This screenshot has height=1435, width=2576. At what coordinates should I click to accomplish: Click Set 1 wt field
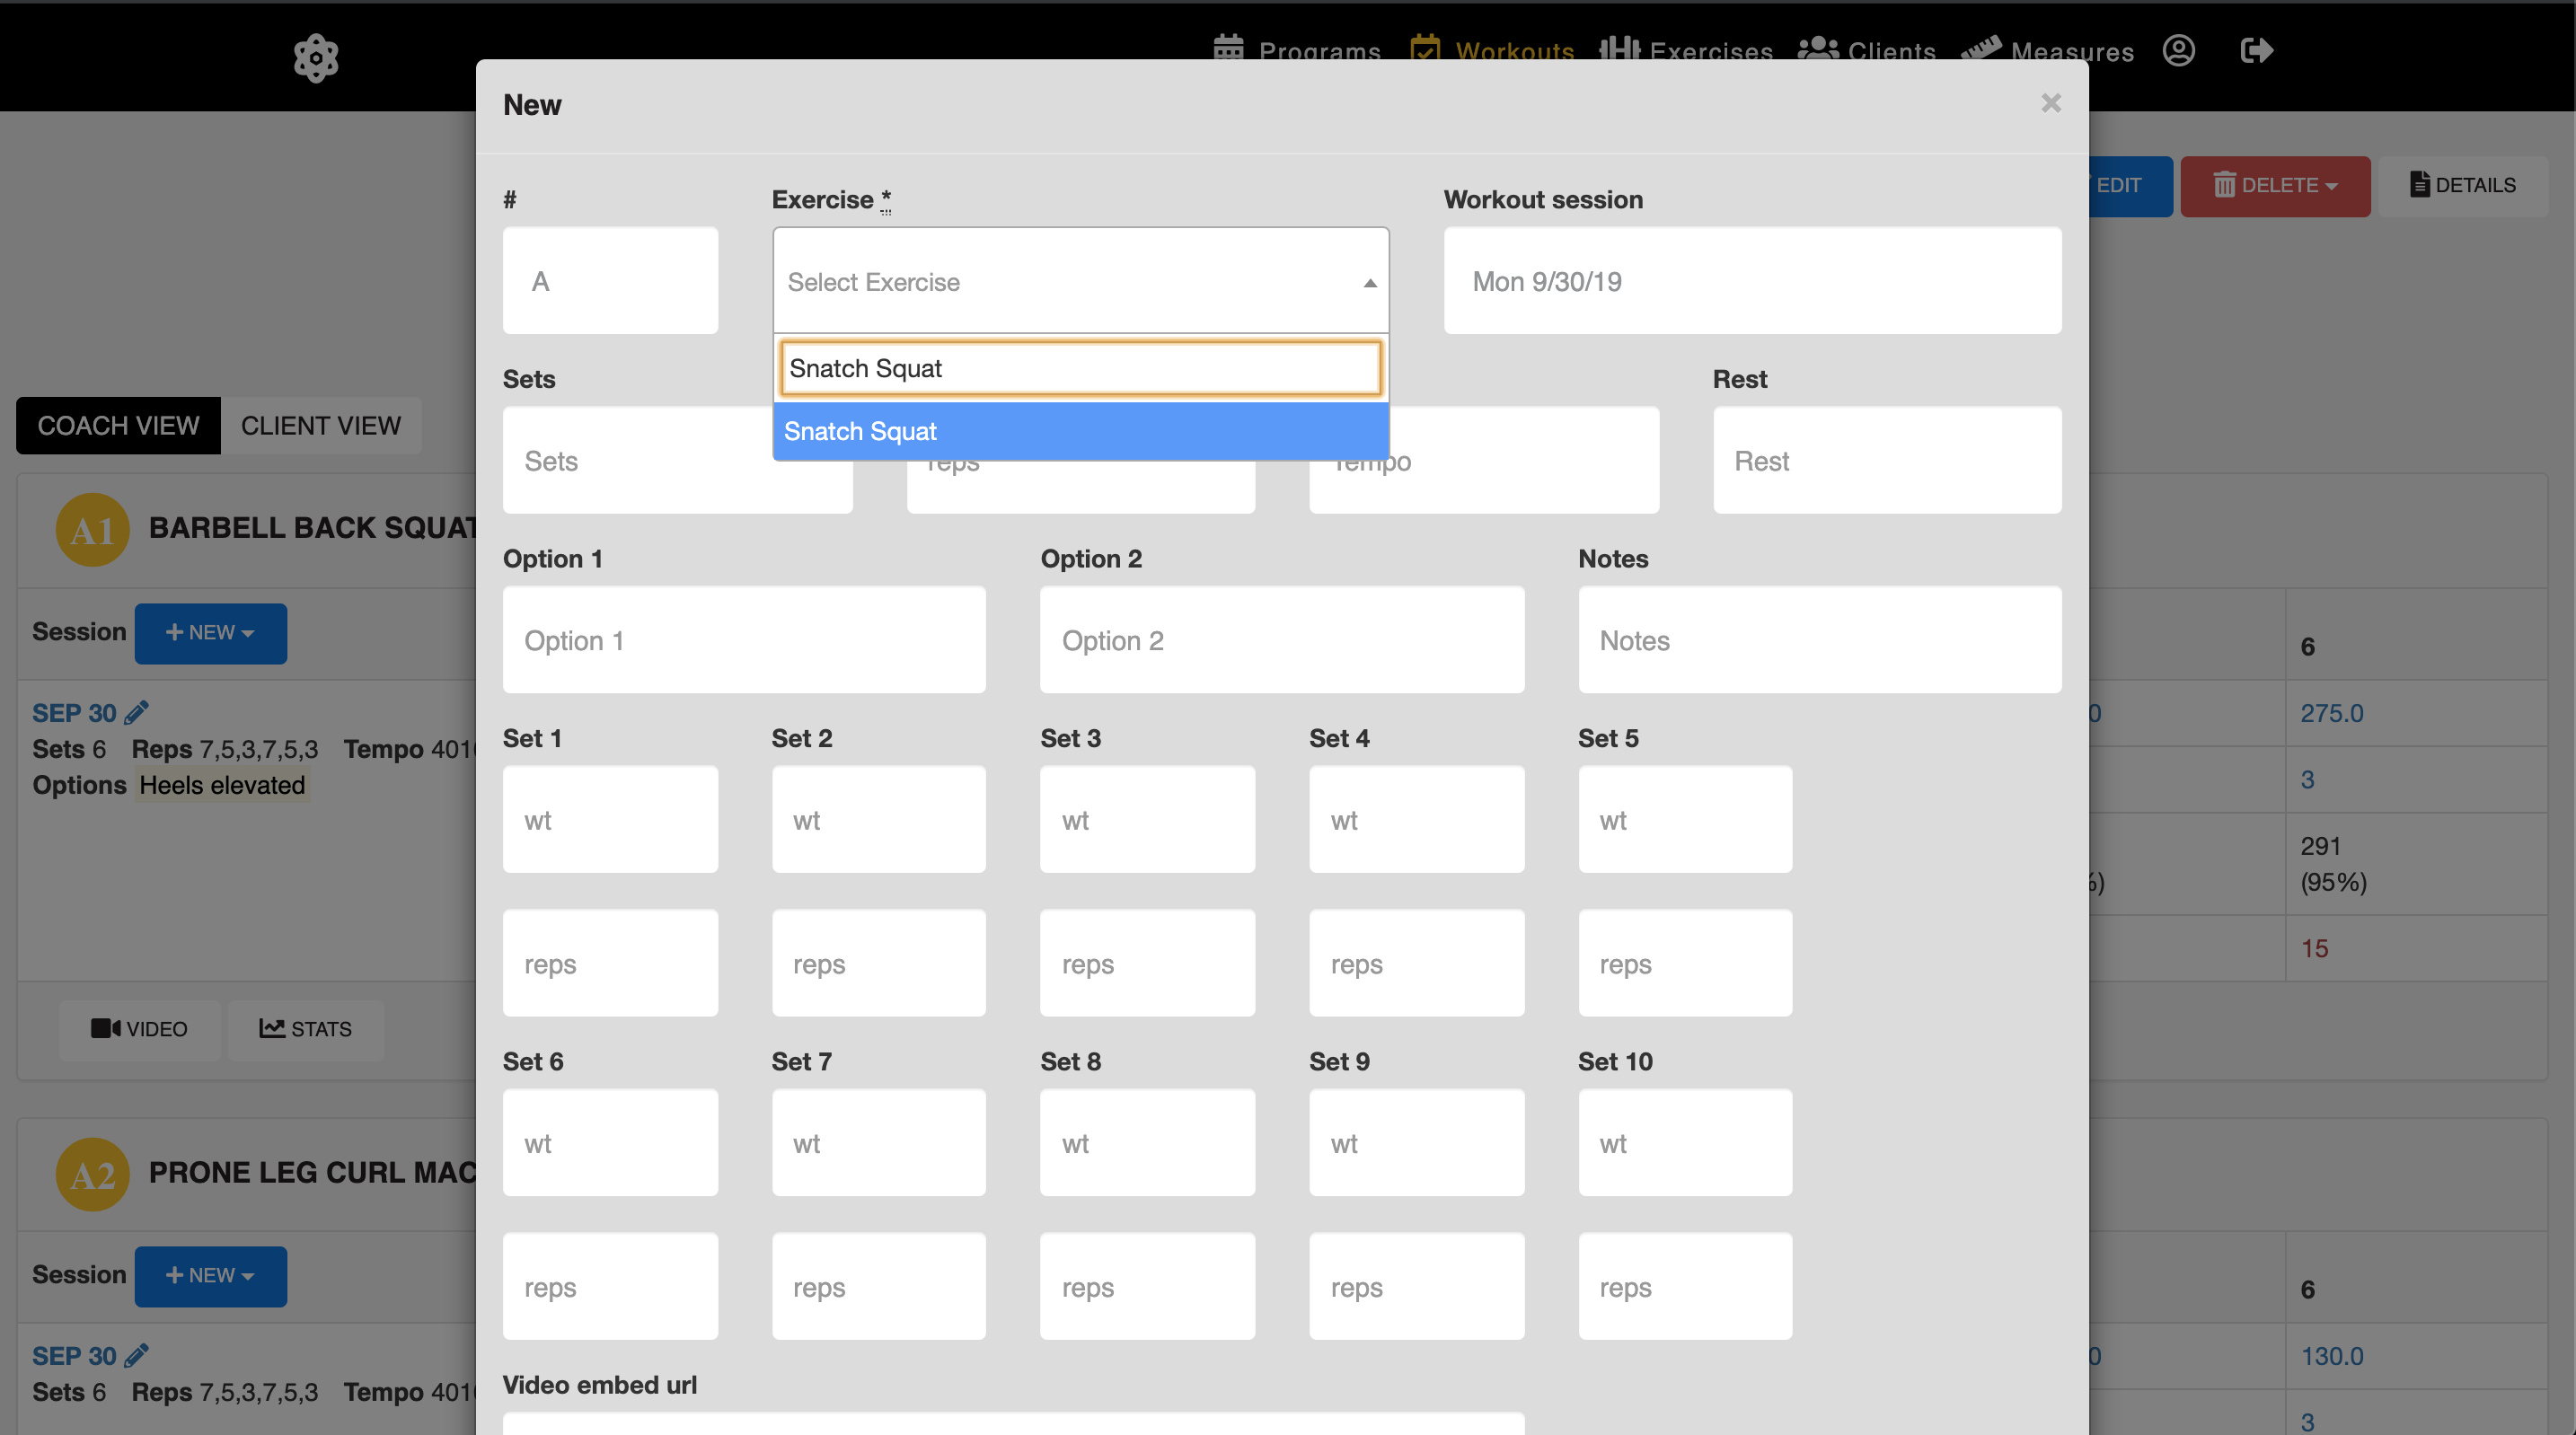click(x=610, y=820)
